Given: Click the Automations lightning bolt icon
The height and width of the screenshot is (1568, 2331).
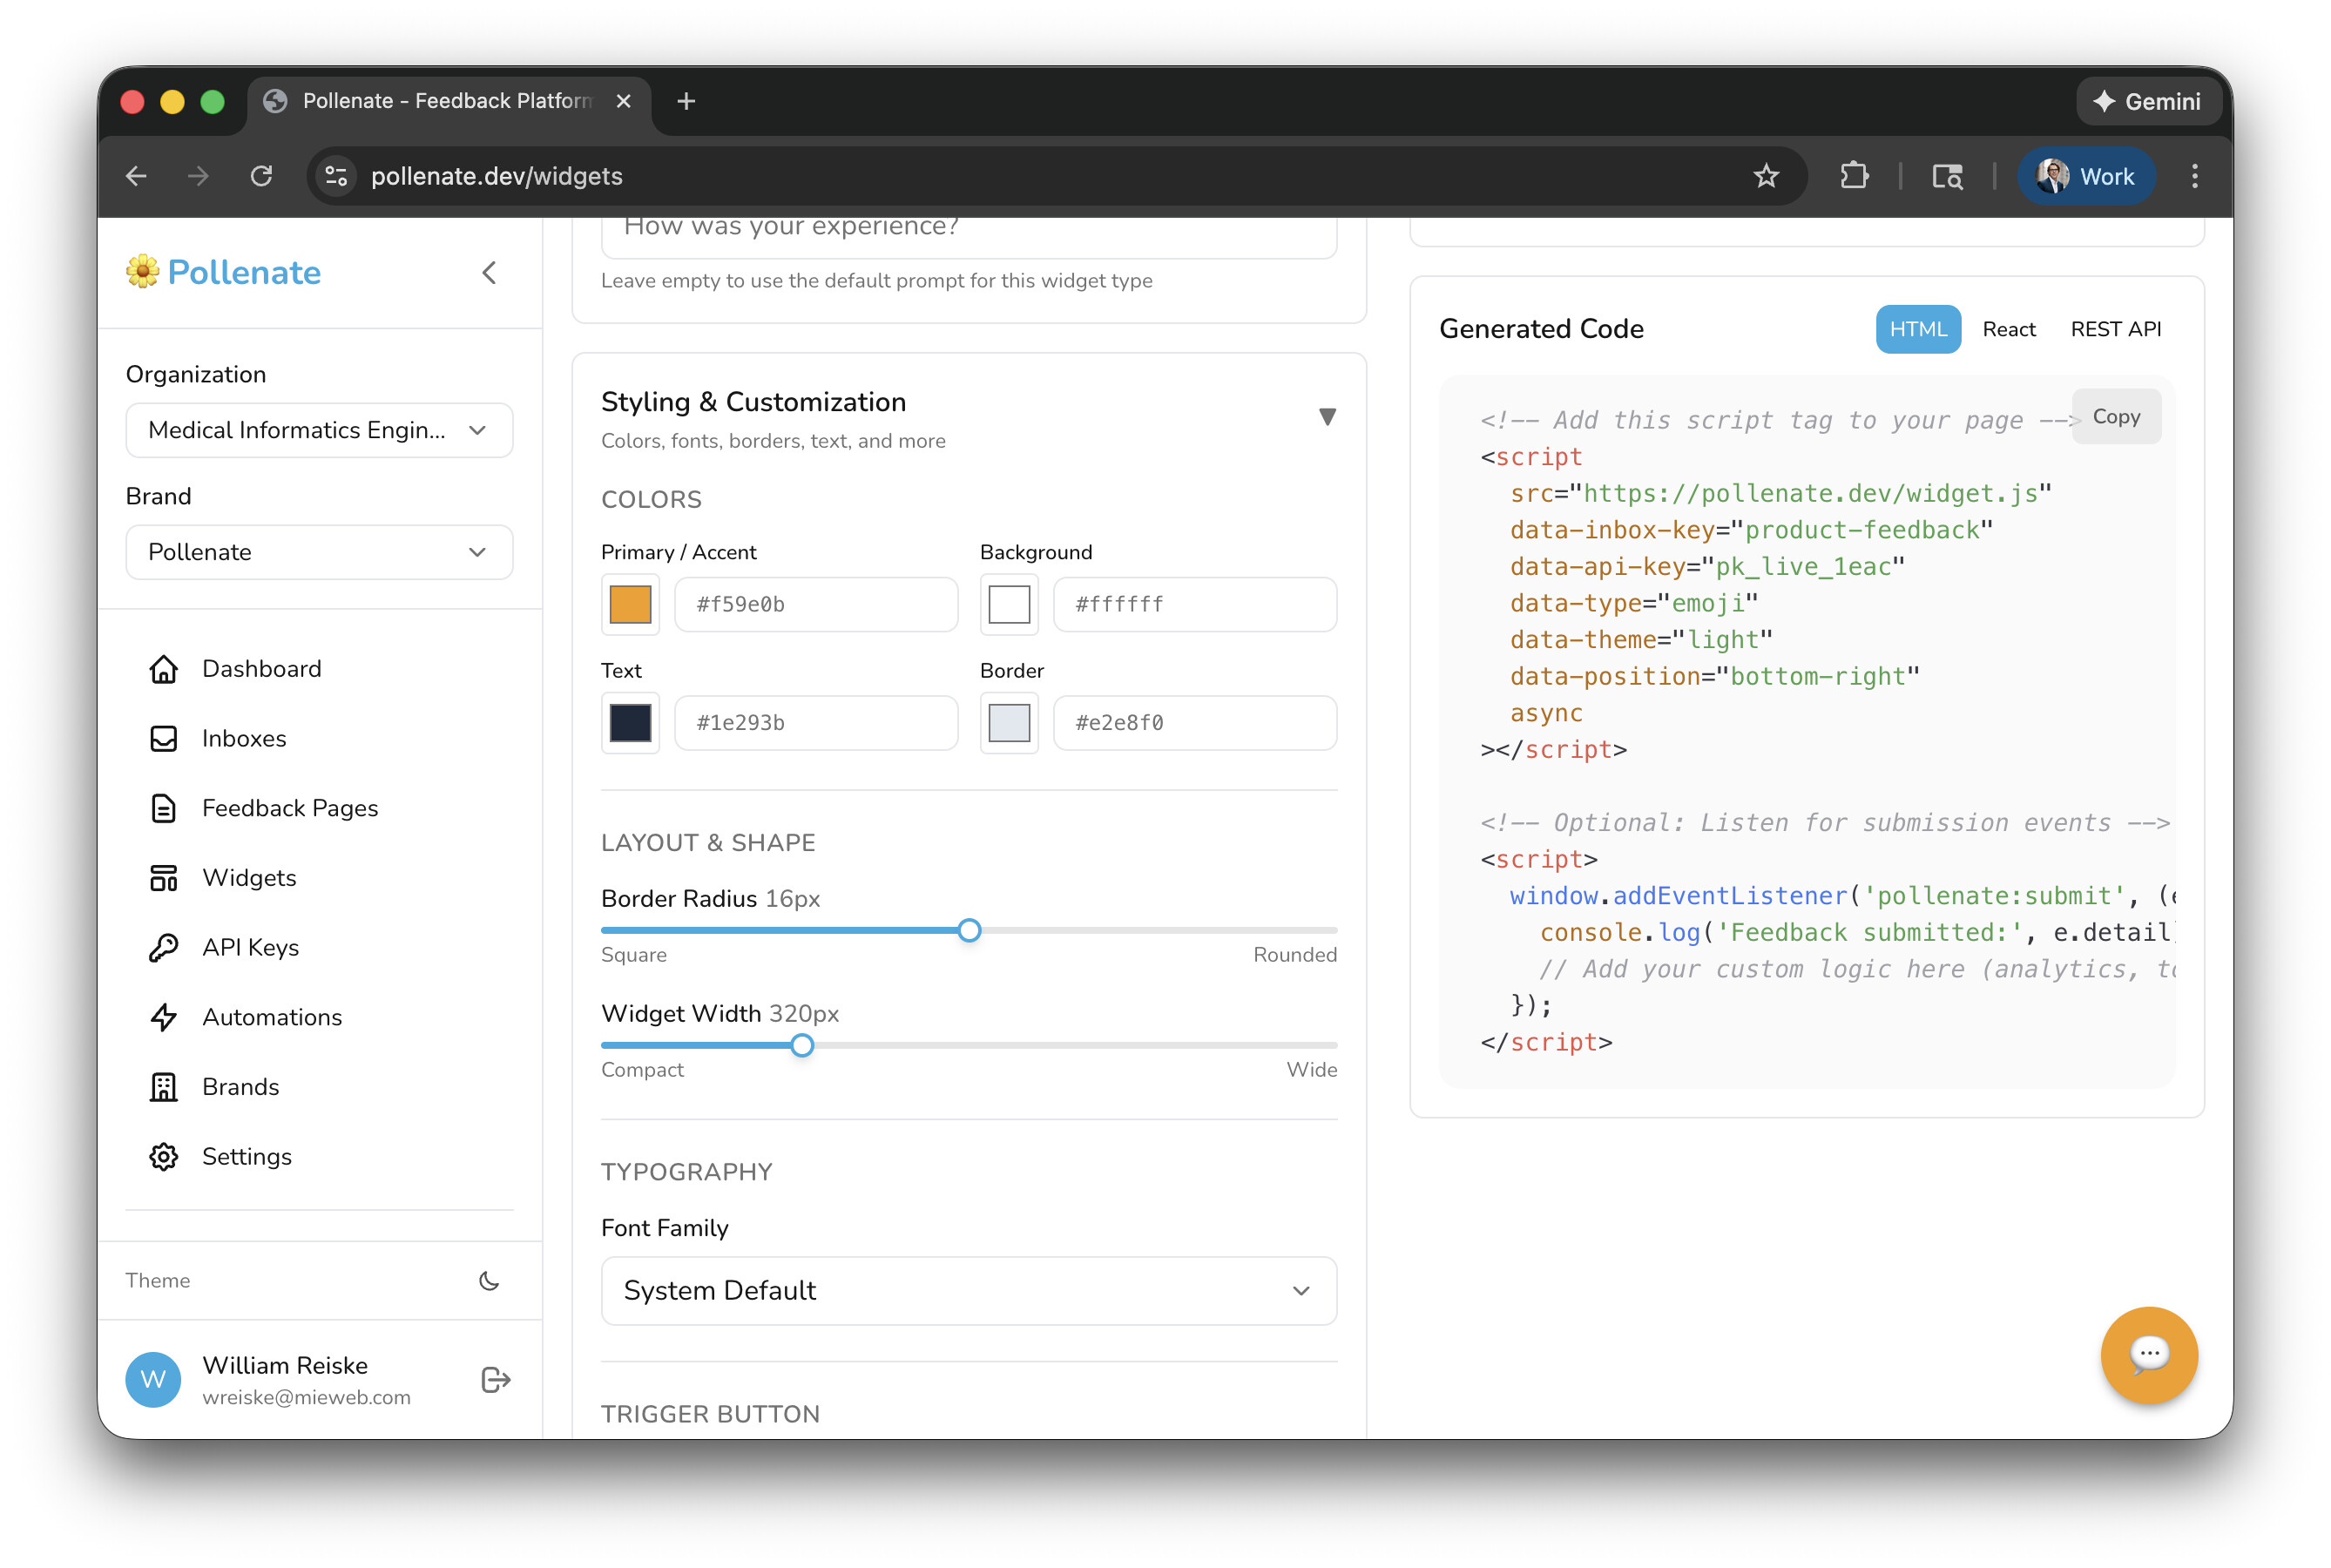Looking at the screenshot, I should [x=163, y=1017].
